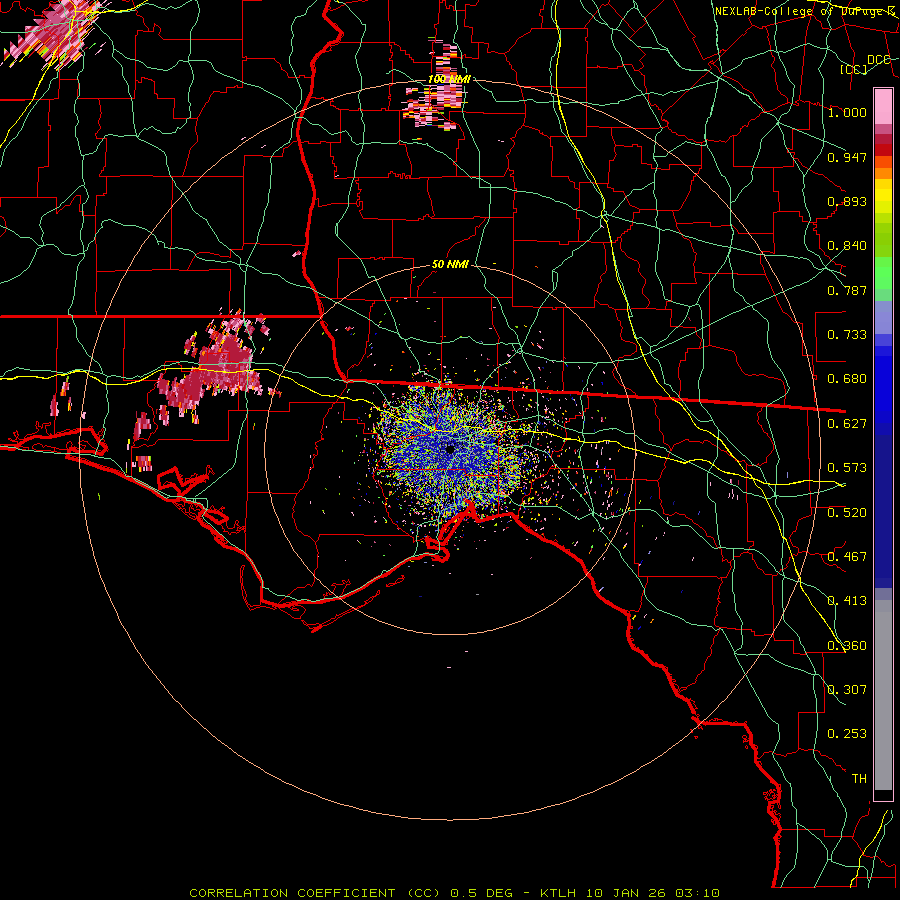Select the 0.787 scale label

tap(847, 290)
